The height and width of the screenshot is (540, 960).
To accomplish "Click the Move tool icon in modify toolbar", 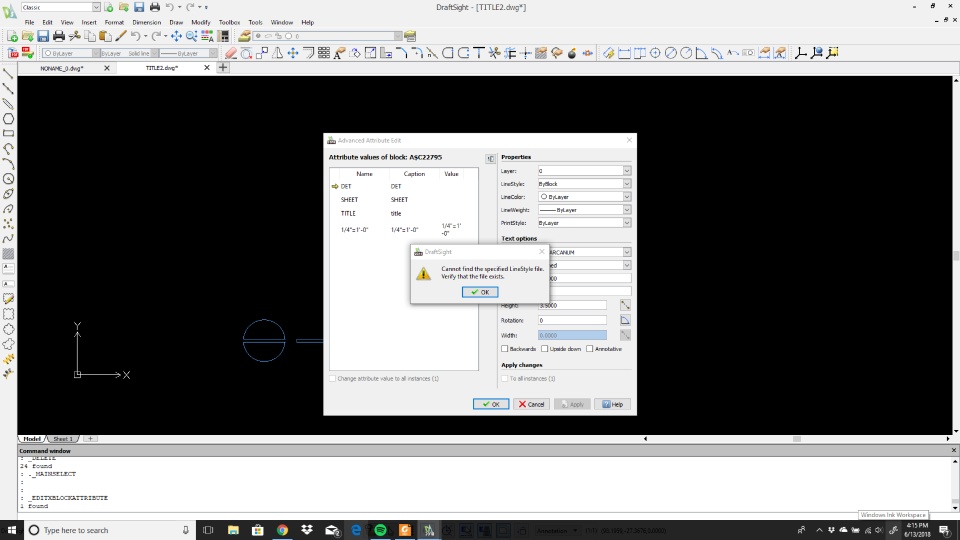I will (x=293, y=53).
